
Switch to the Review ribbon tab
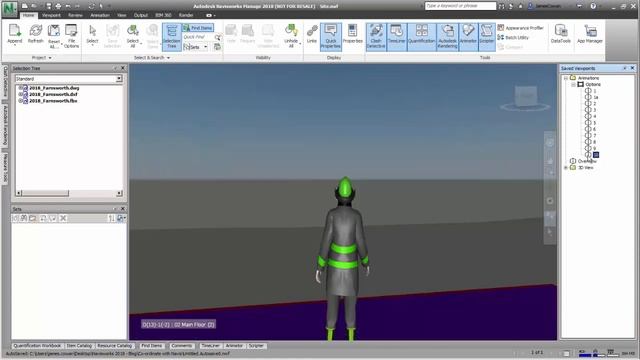tap(75, 15)
